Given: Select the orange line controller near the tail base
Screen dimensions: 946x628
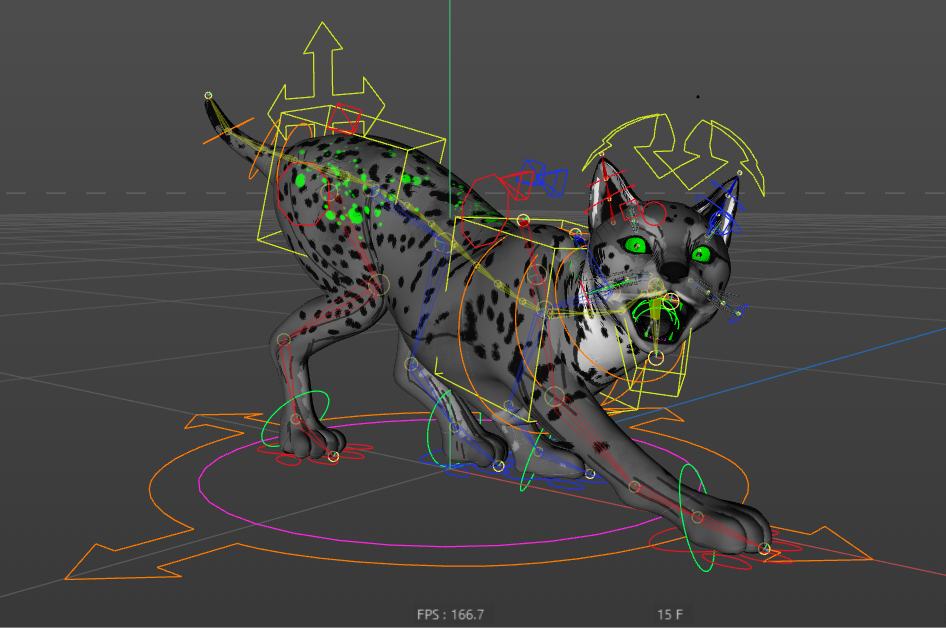Looking at the screenshot, I should tap(227, 132).
